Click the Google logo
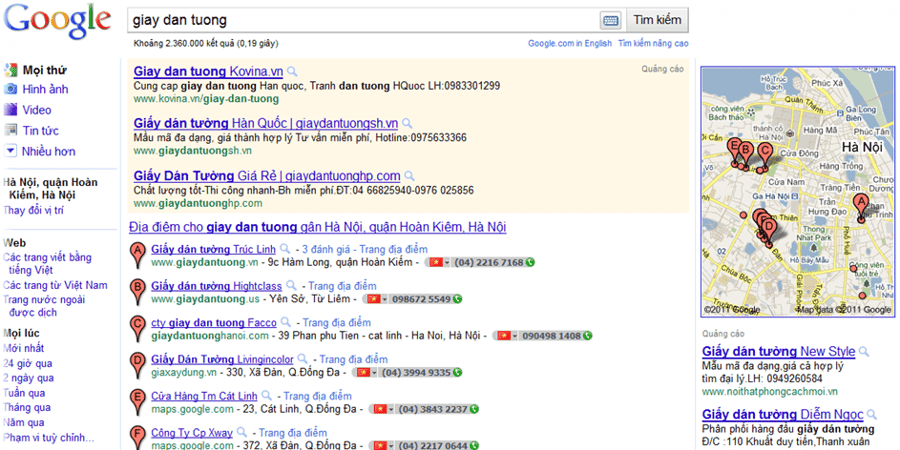Image resolution: width=900 pixels, height=450 pixels. 57,22
